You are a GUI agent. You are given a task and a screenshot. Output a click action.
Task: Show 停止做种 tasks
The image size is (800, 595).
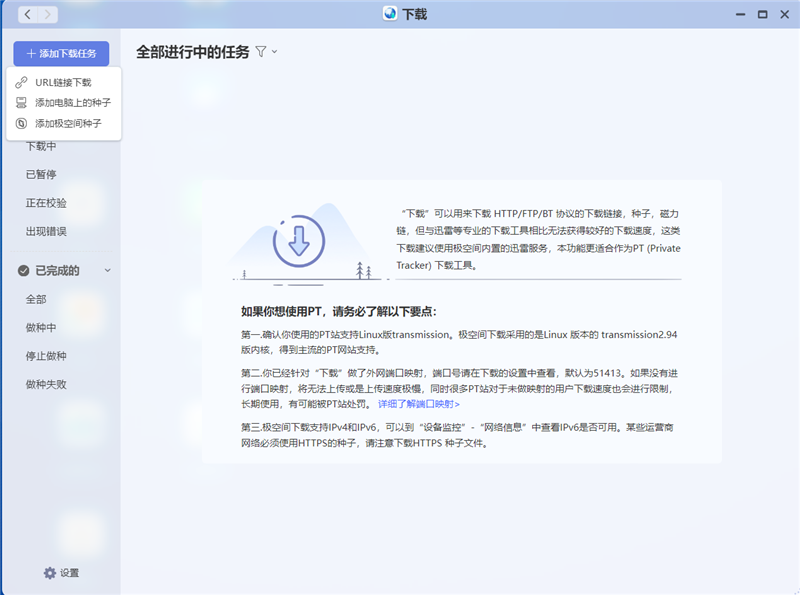(x=46, y=355)
